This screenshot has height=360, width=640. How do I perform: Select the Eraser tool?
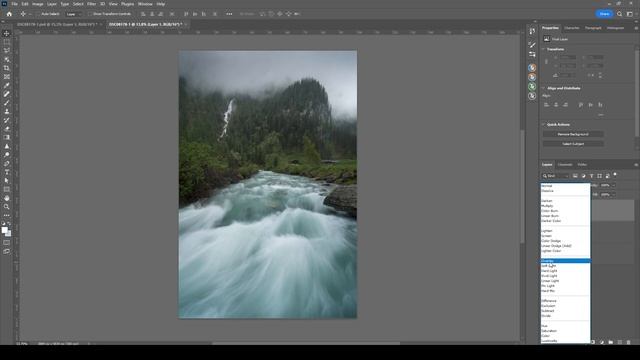point(7,129)
